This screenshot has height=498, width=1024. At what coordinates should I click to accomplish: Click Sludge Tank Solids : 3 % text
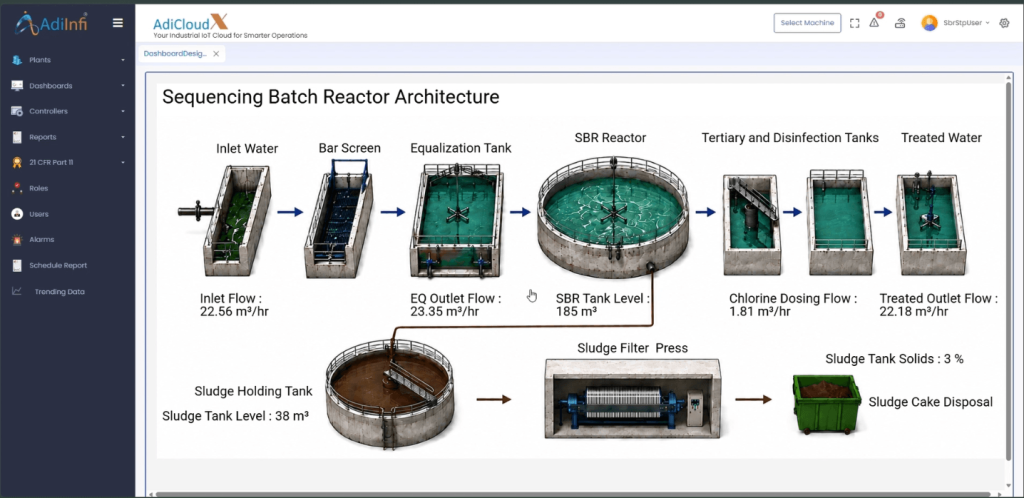[x=894, y=358]
